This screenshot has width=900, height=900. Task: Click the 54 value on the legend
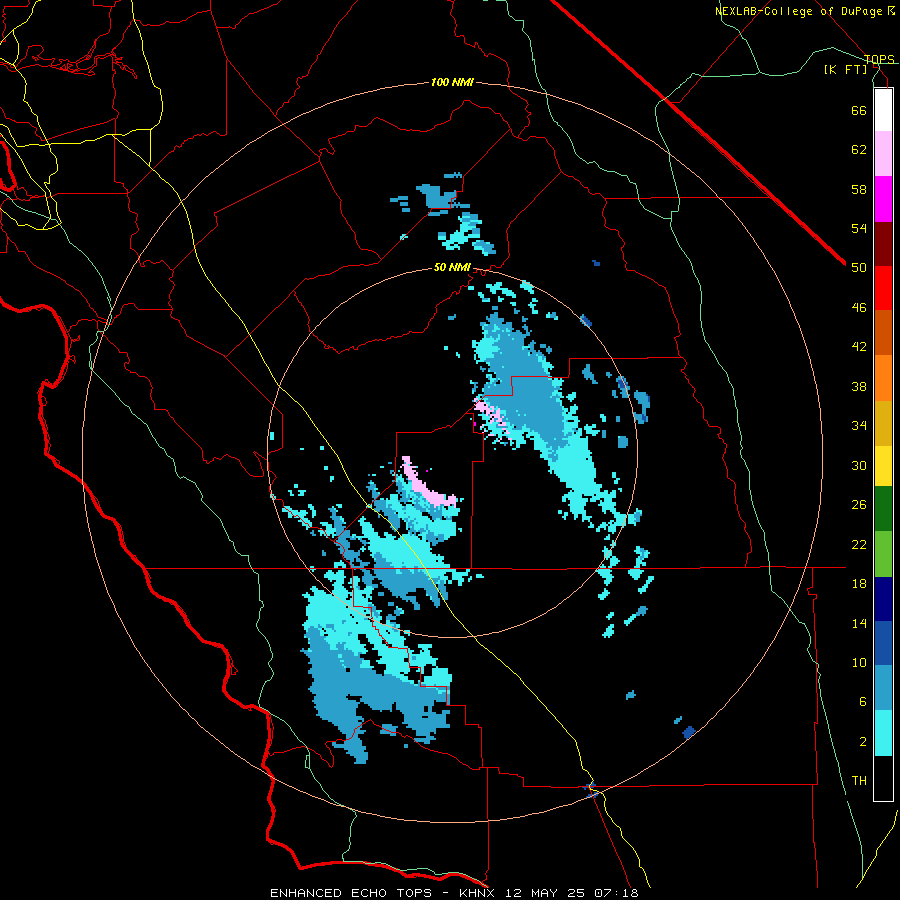pos(859,228)
